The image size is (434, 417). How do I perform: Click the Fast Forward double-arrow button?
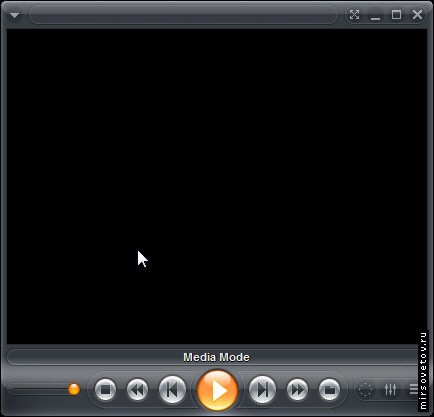click(x=297, y=389)
